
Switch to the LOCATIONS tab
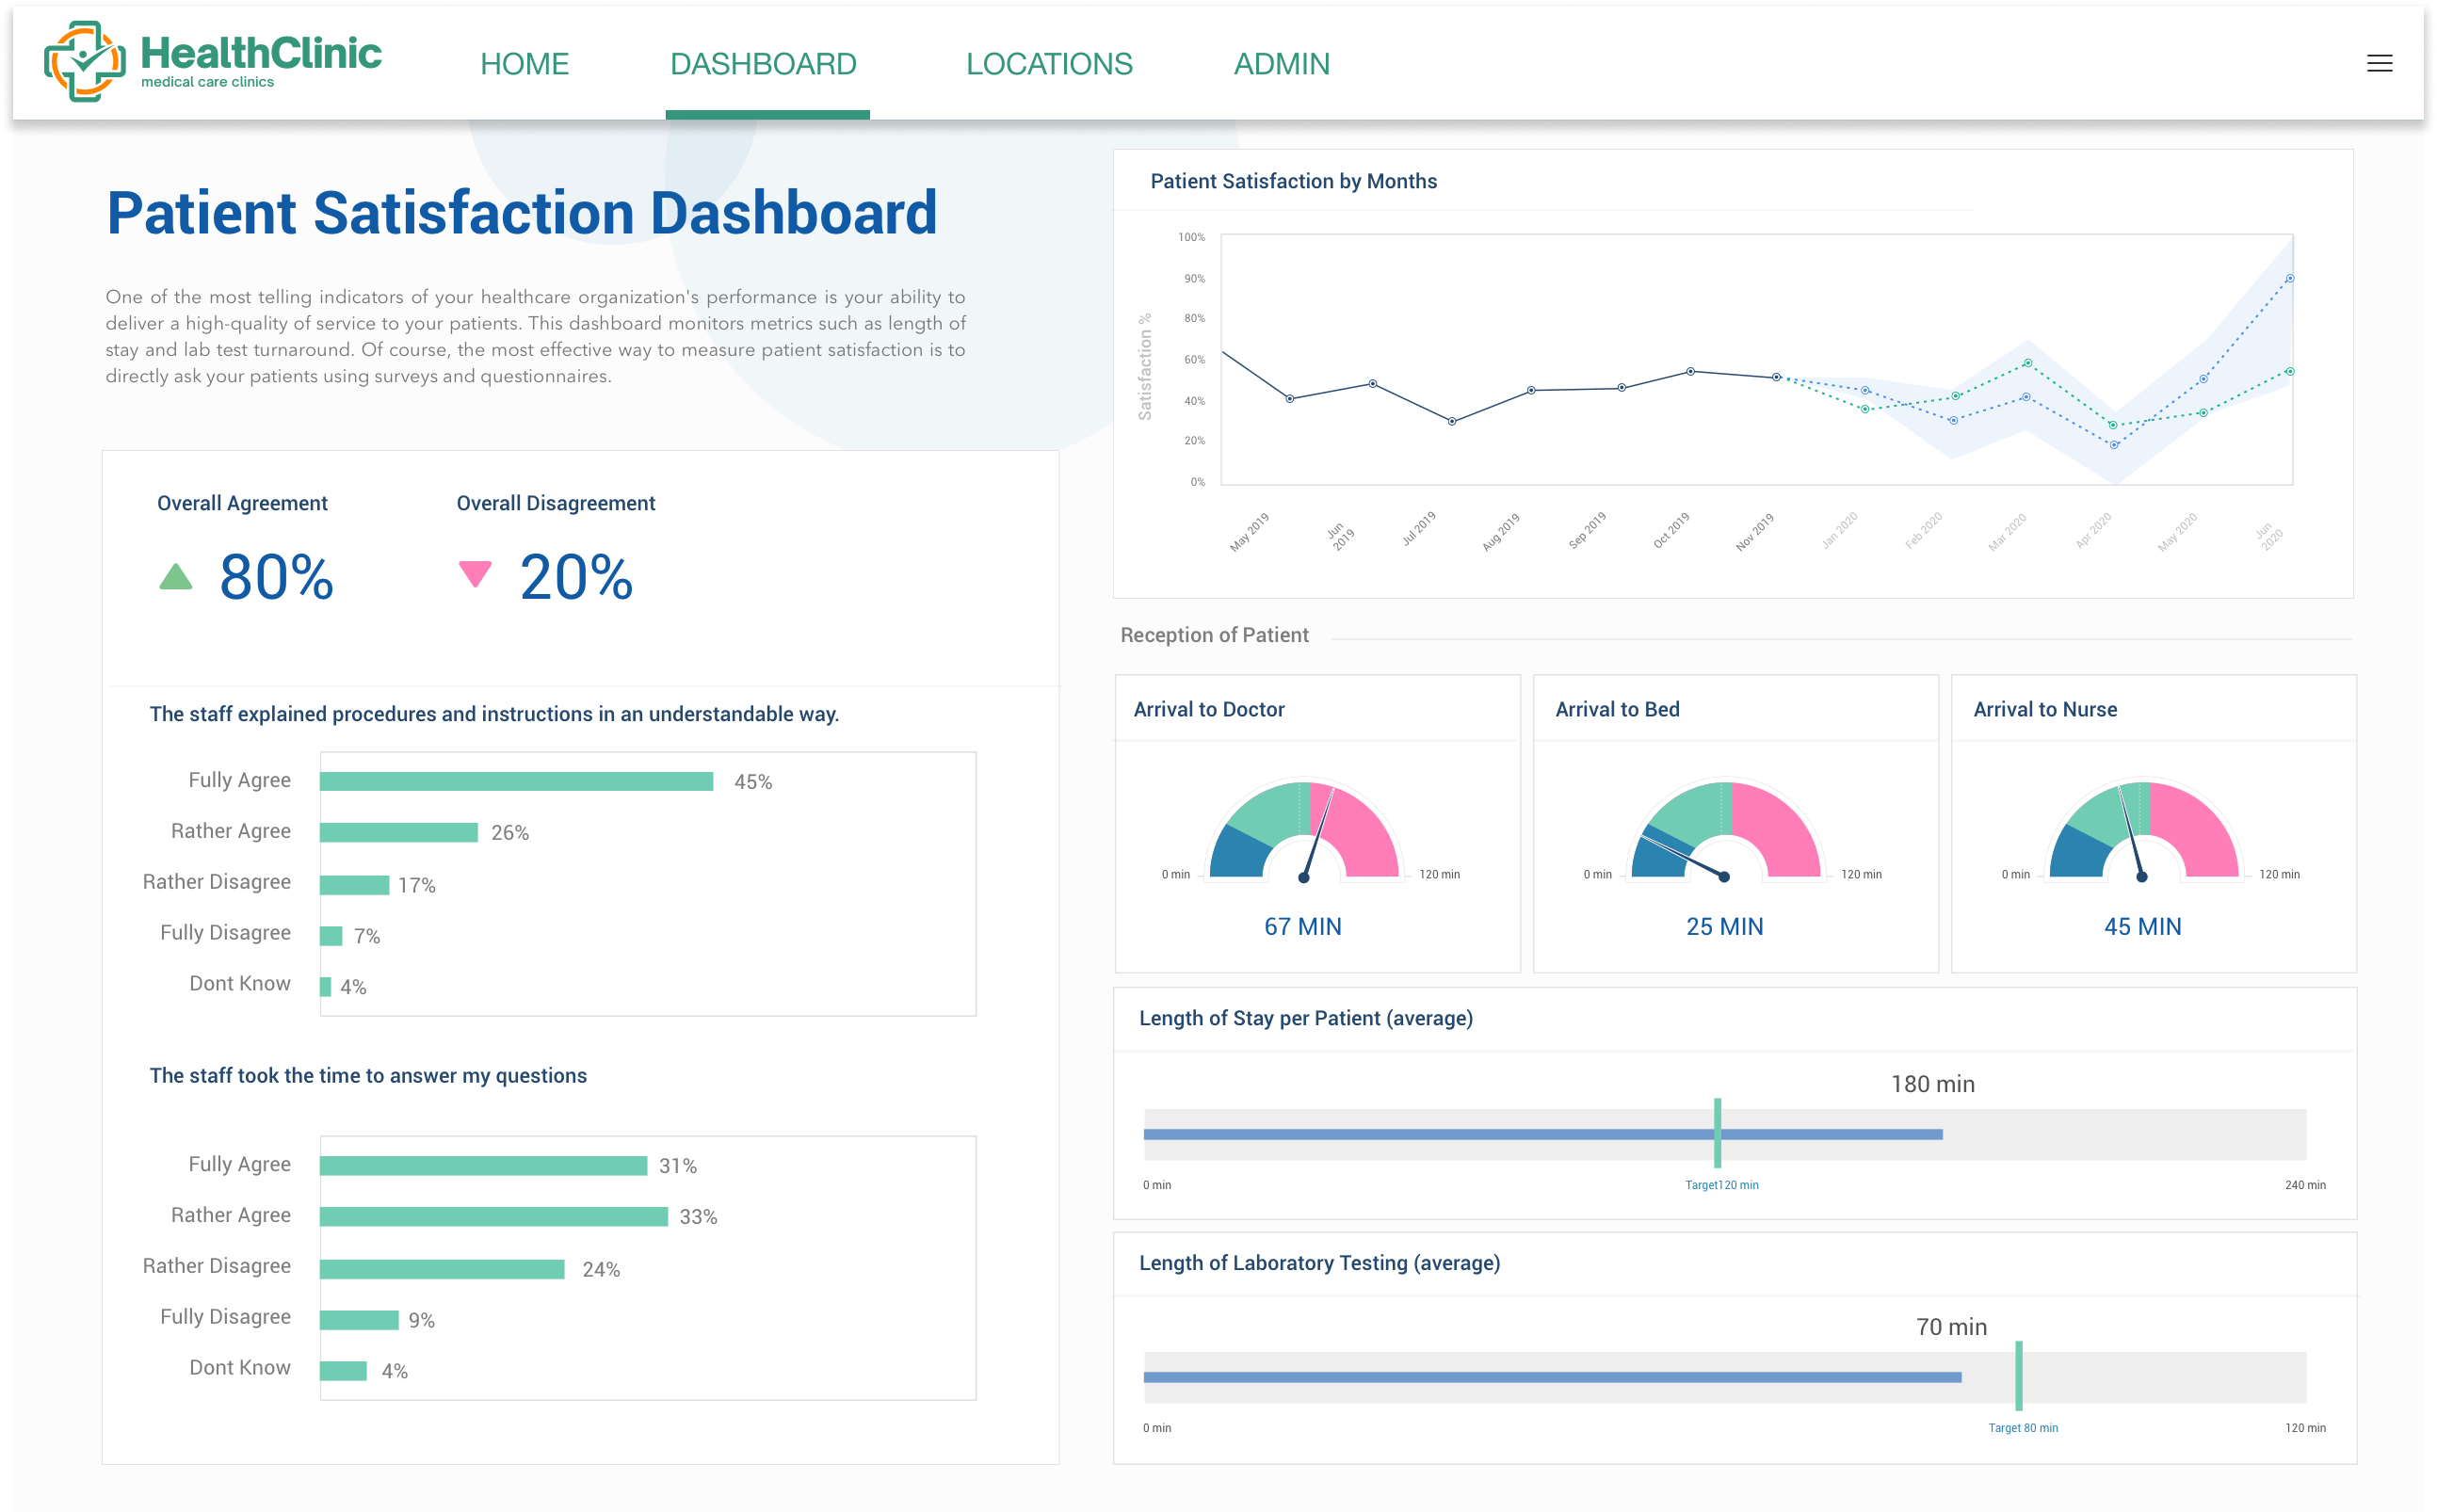tap(1049, 64)
